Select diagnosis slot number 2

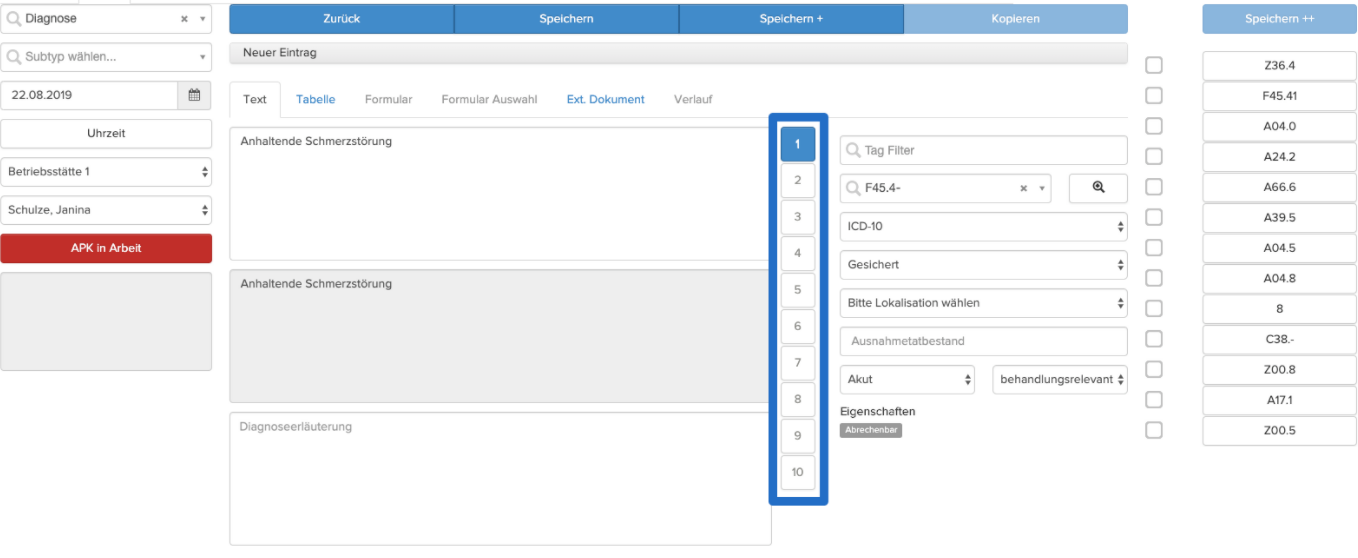[x=798, y=180]
